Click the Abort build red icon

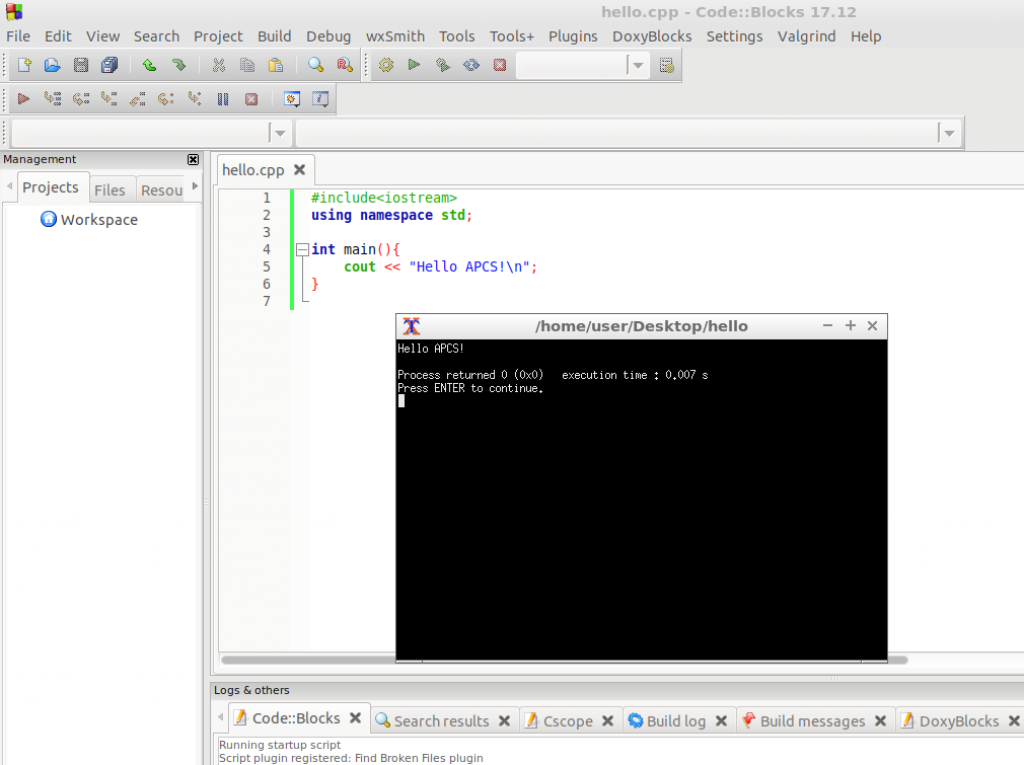[x=499, y=66]
